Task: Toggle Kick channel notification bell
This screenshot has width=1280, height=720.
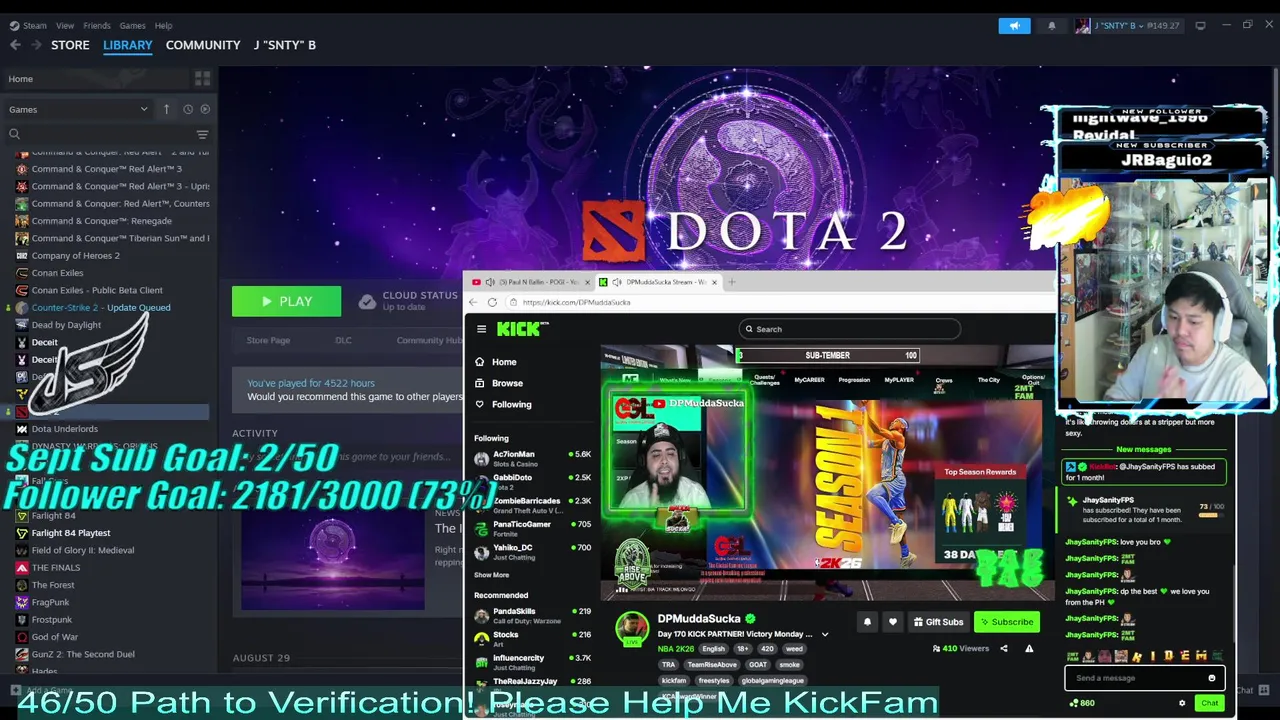Action: click(867, 622)
